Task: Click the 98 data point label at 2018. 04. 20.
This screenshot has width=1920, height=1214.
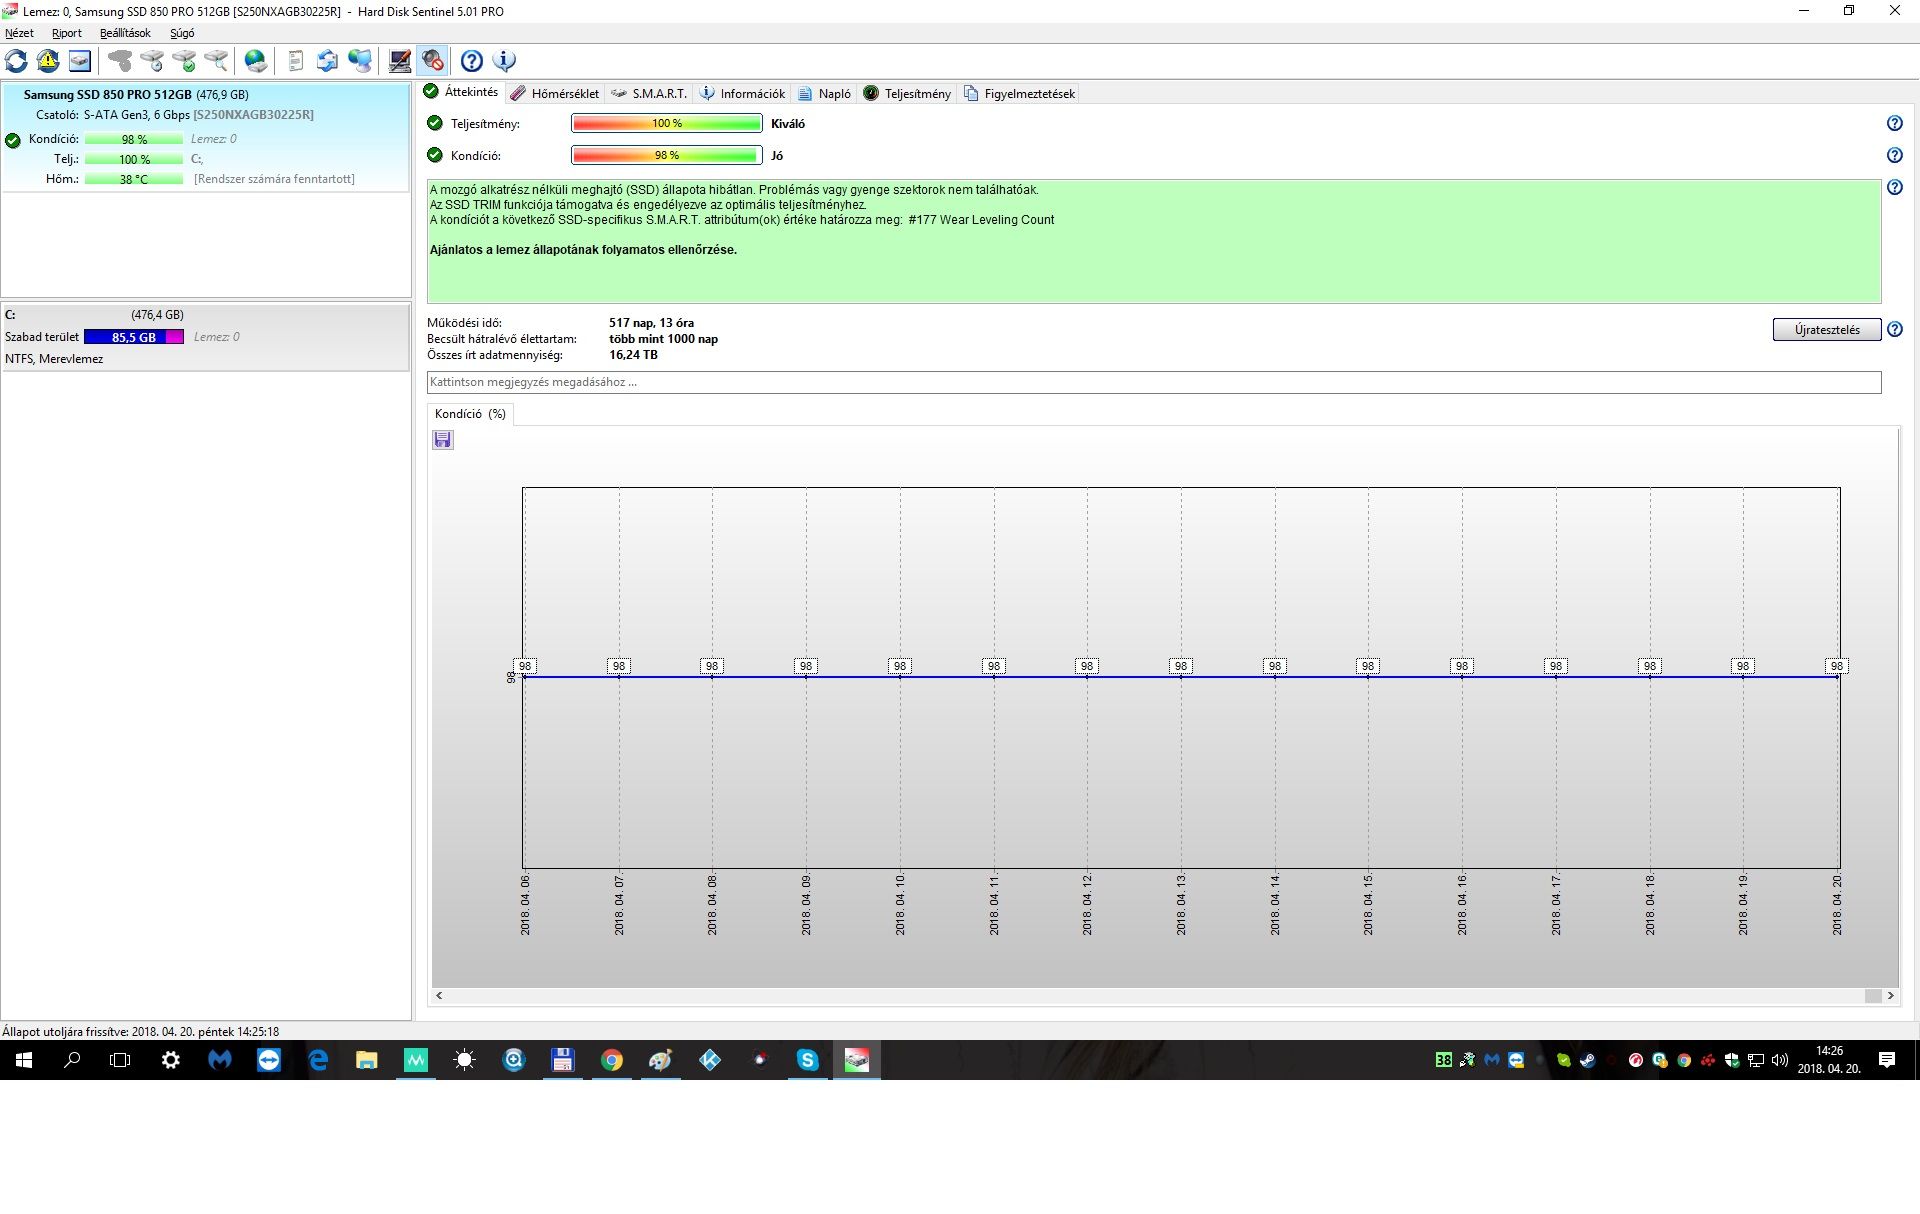Action: tap(1836, 666)
